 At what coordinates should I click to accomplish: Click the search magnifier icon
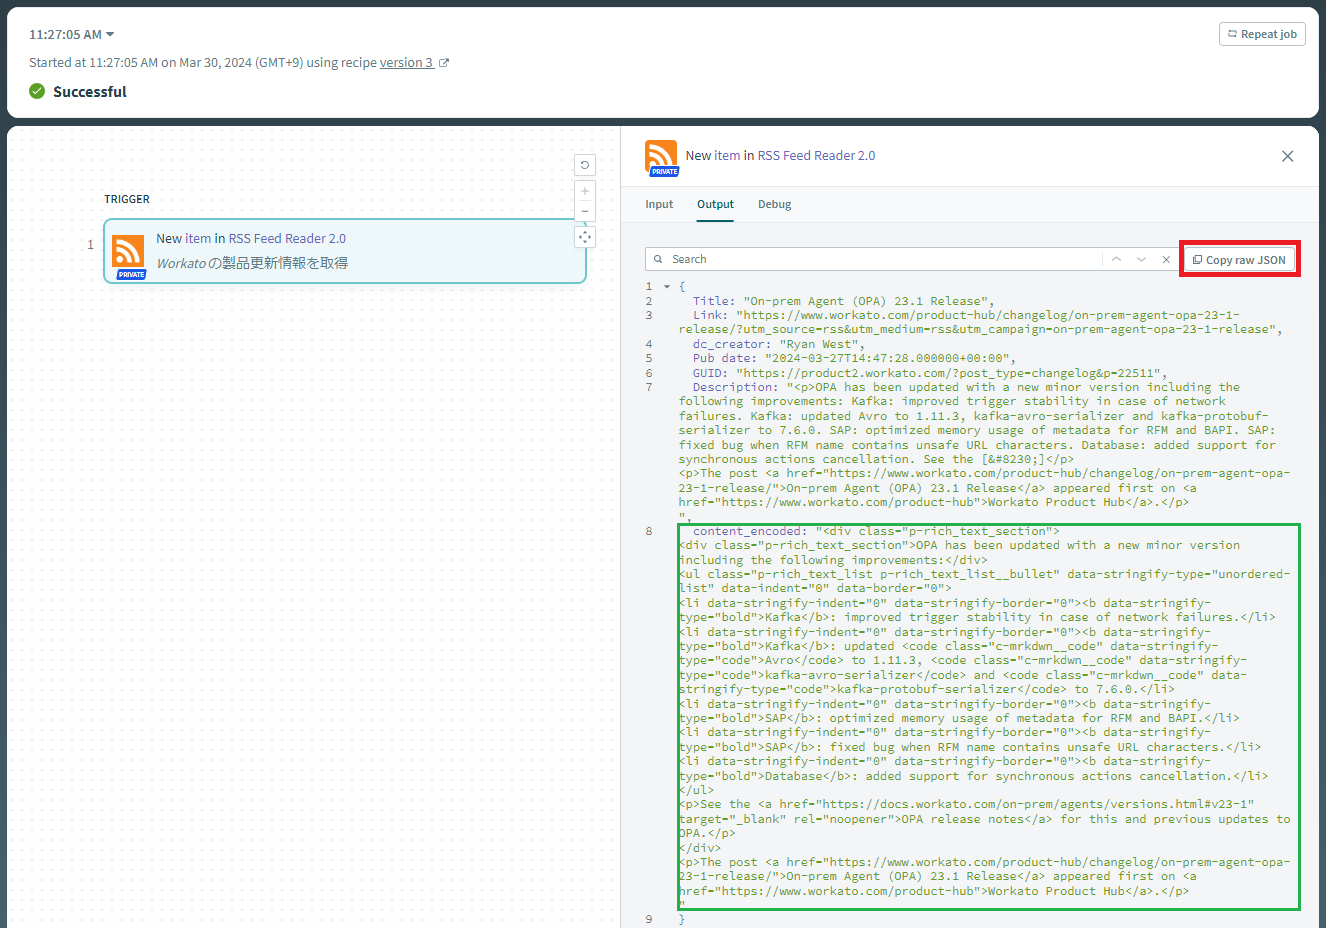(x=658, y=259)
